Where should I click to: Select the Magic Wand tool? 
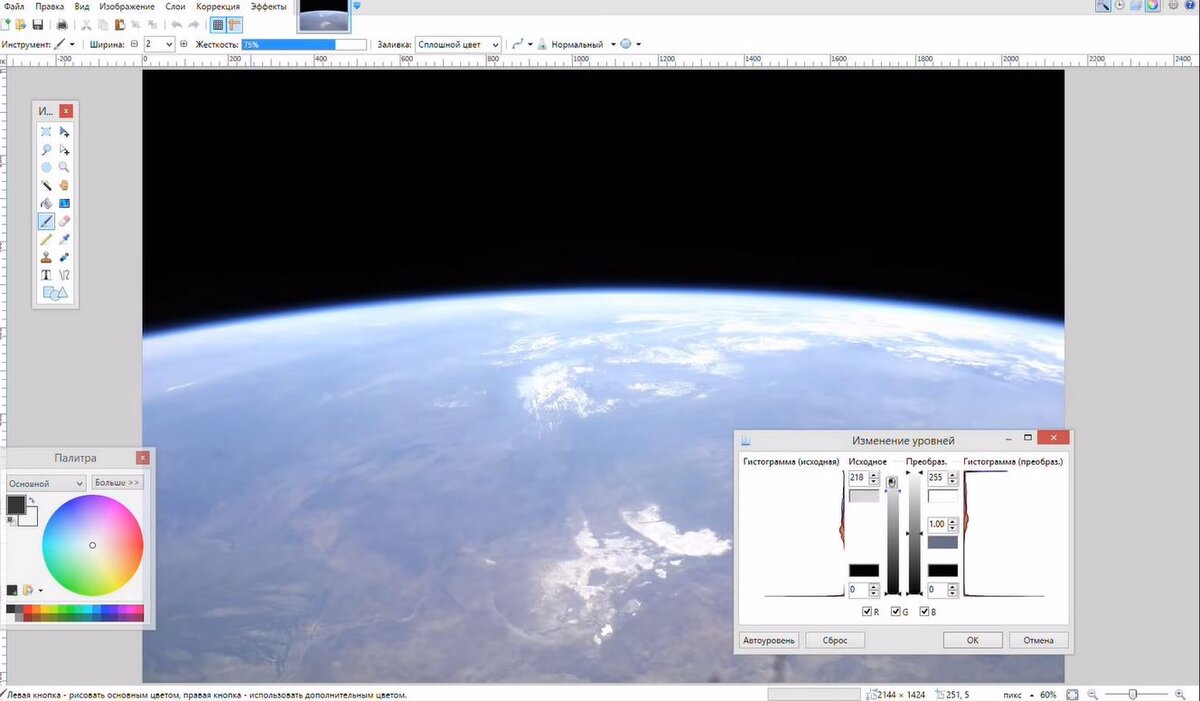pyautogui.click(x=46, y=186)
